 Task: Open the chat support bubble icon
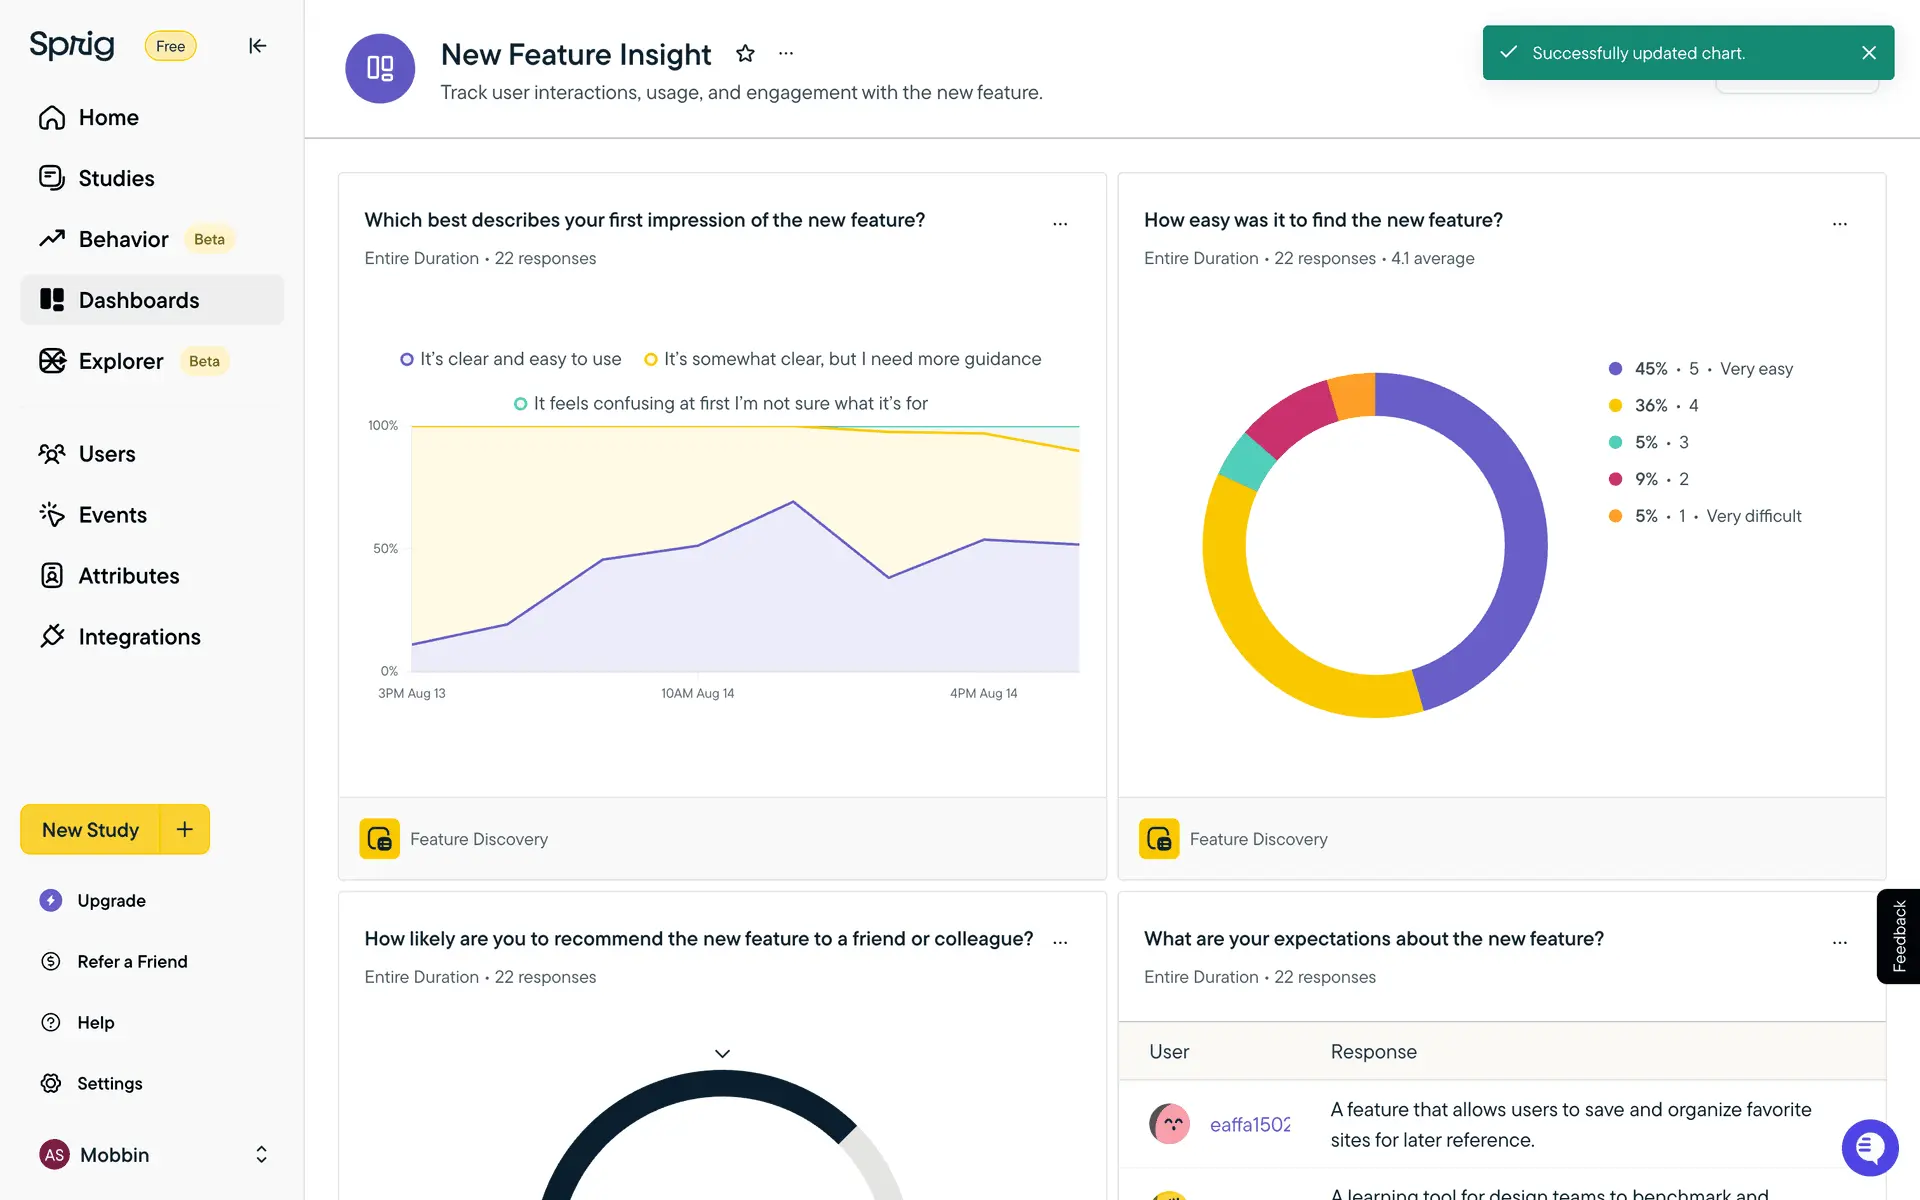[x=1869, y=1148]
